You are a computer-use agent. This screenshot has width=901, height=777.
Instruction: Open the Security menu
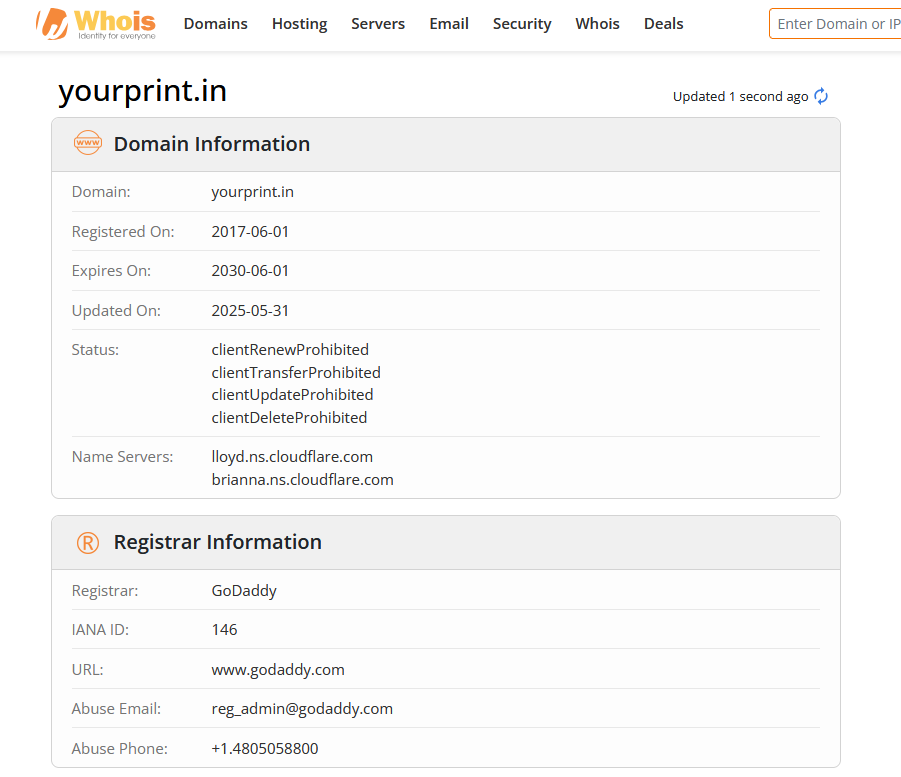point(522,24)
